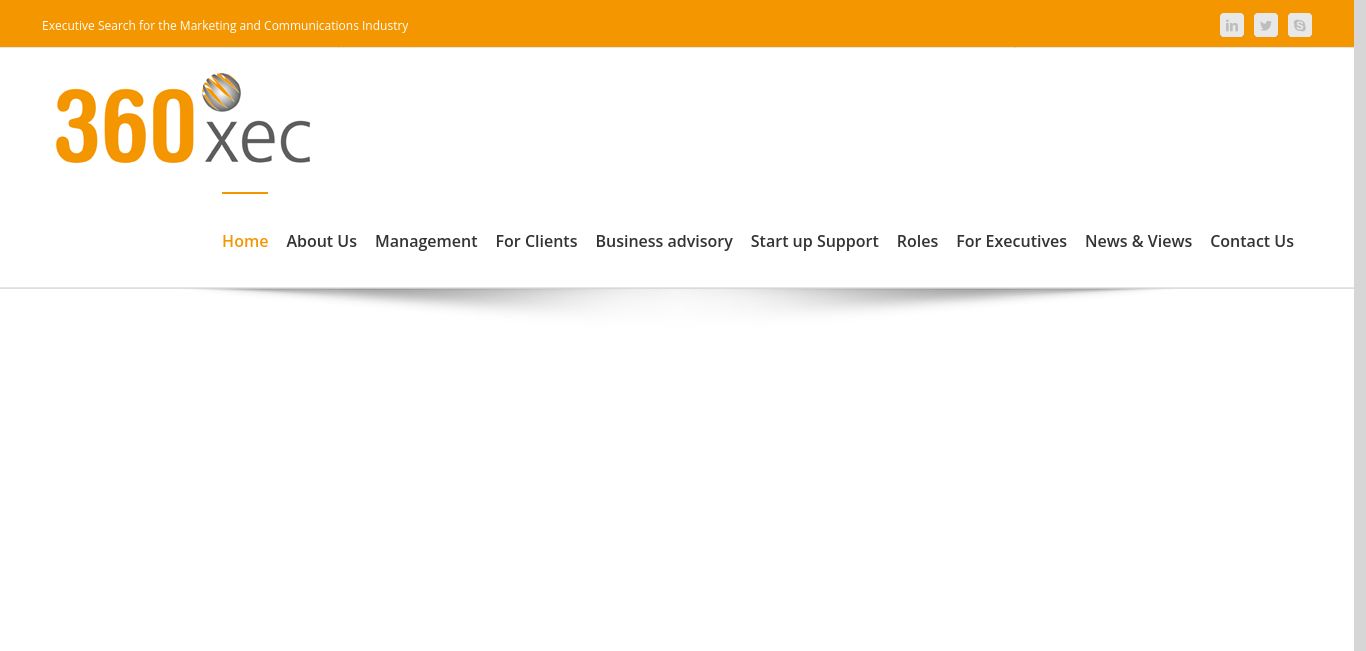Visit the News & Views page
This screenshot has width=1366, height=651.
coord(1138,241)
